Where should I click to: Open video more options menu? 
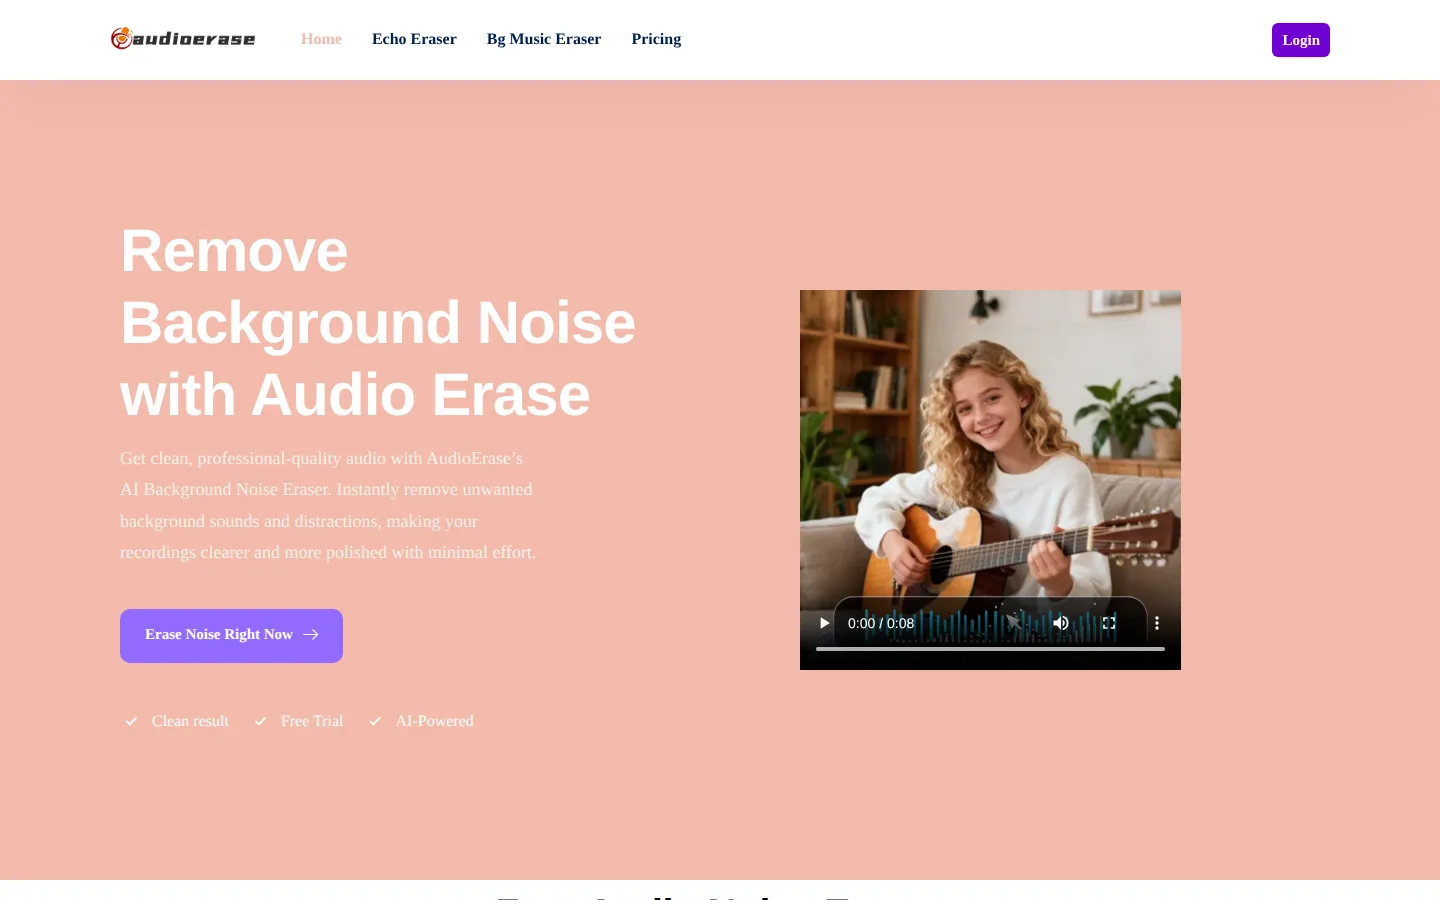click(1157, 623)
